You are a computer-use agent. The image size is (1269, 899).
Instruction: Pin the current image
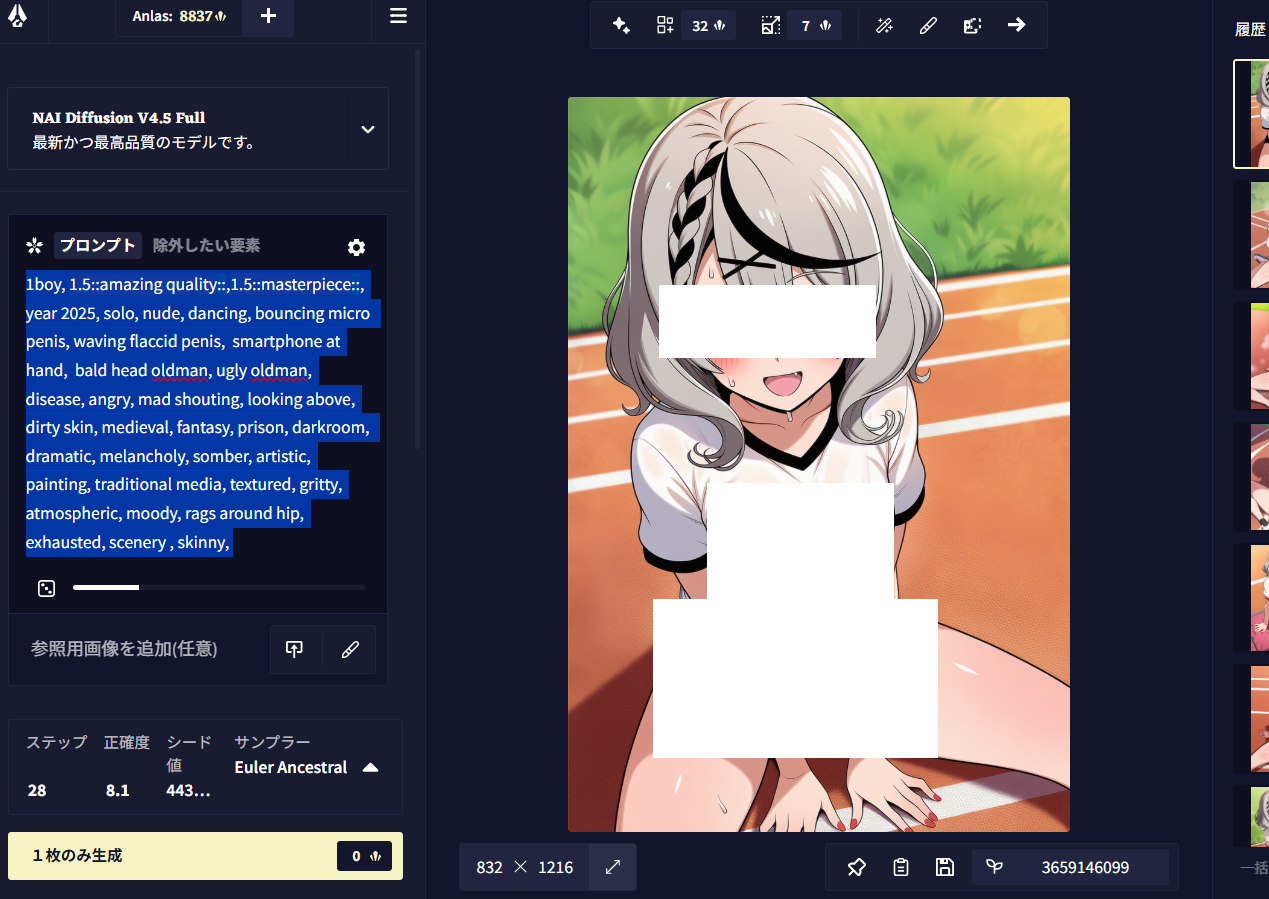tap(856, 867)
